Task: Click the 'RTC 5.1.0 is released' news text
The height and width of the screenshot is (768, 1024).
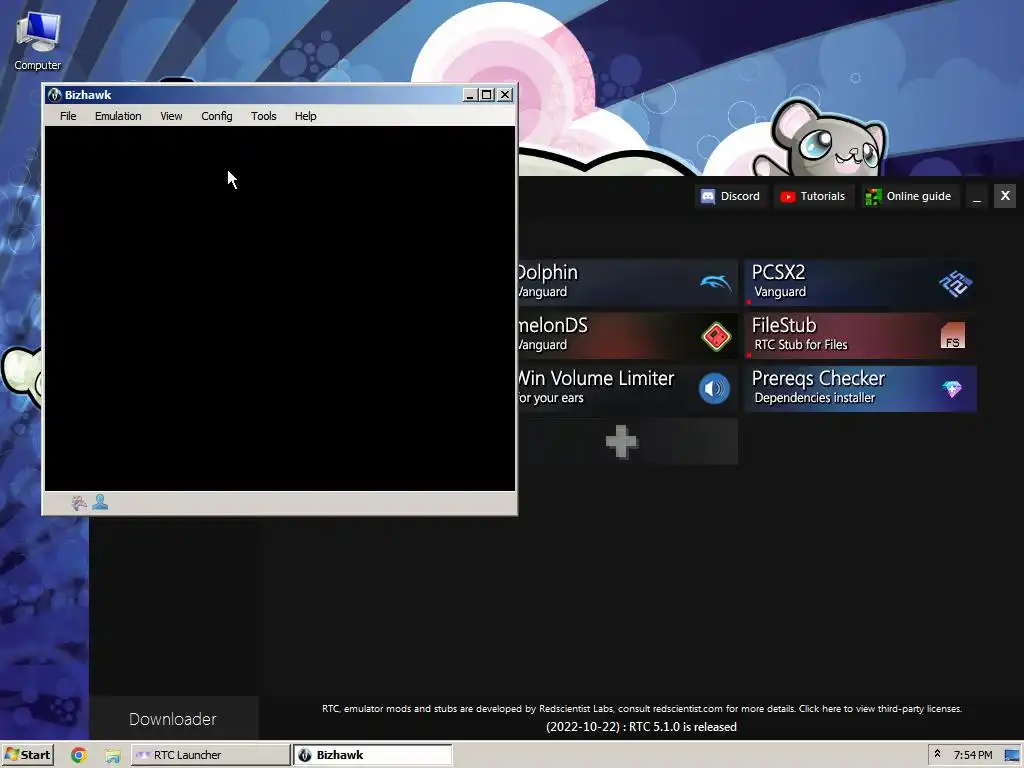Action: (x=641, y=727)
